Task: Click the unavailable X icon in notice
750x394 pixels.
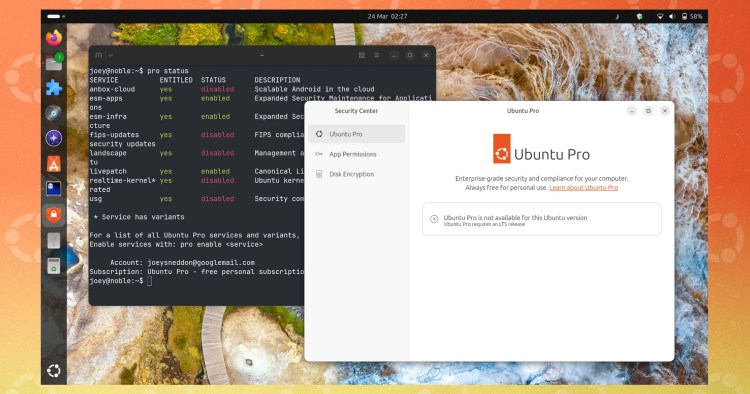Action: [434, 219]
